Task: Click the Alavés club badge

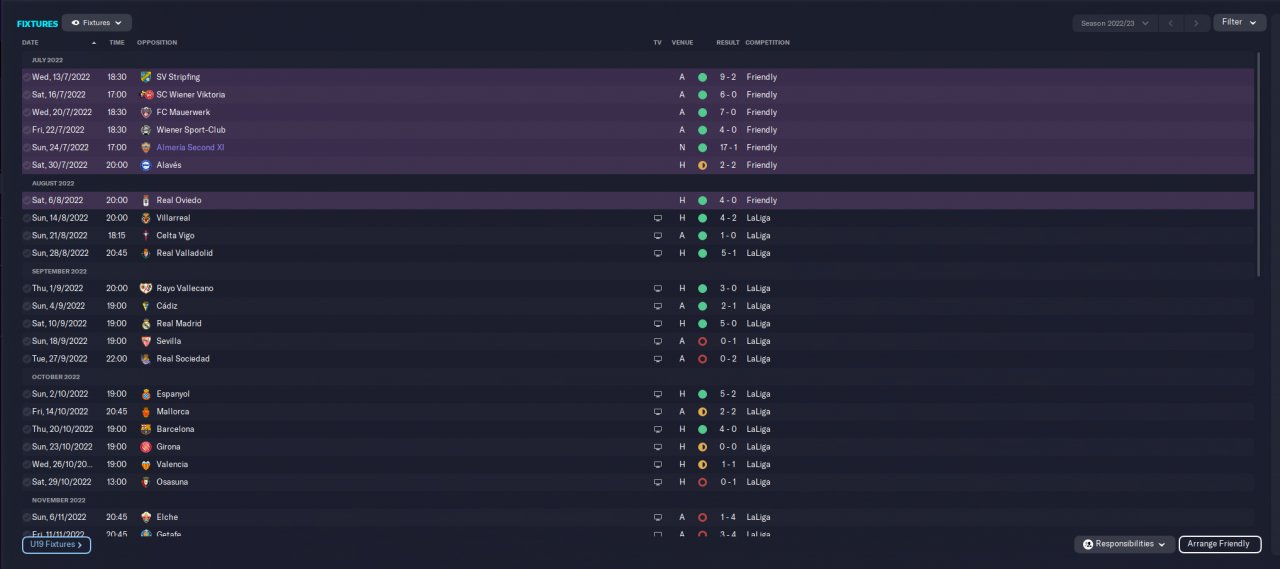Action: point(146,165)
